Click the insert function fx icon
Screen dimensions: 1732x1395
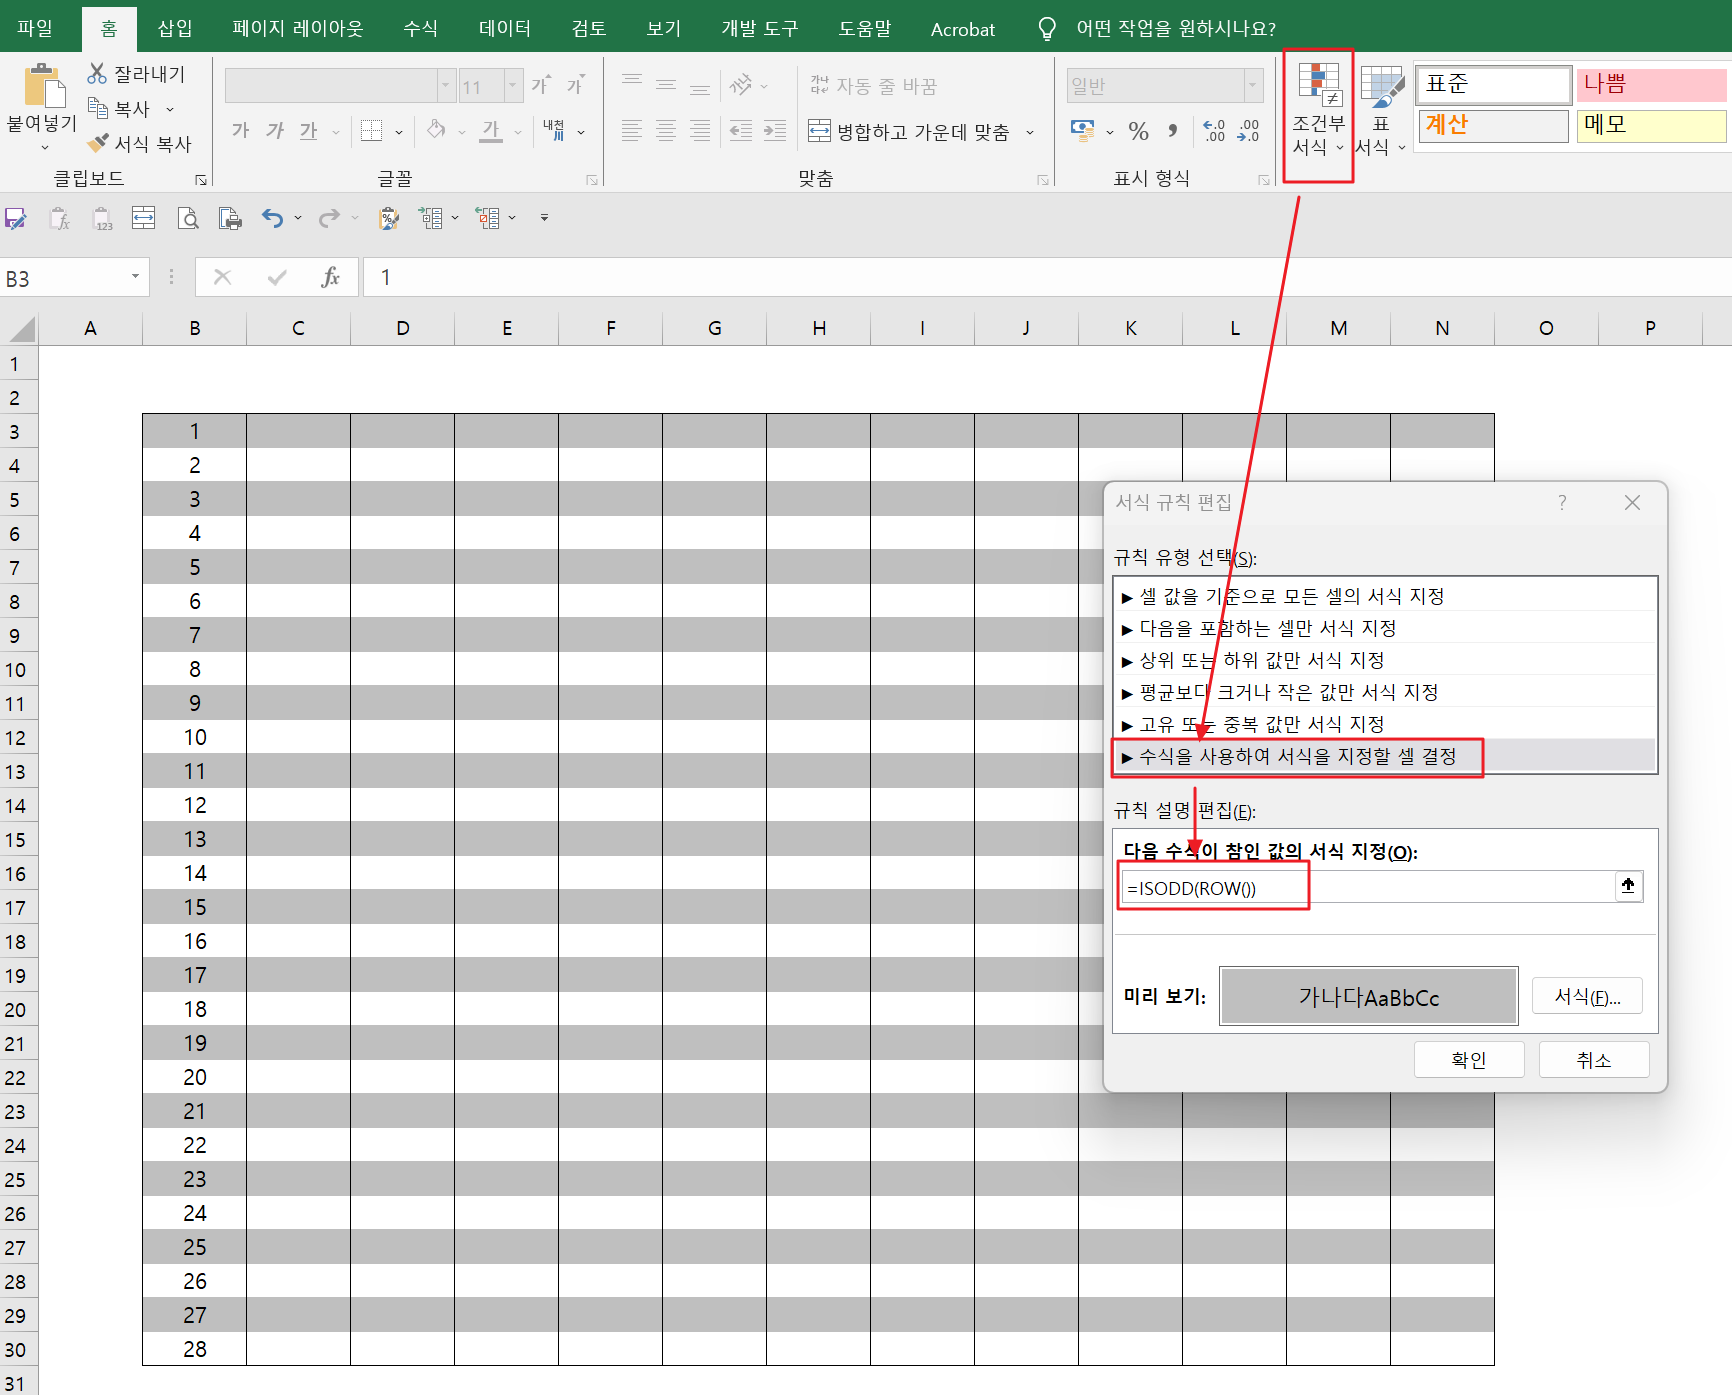click(330, 277)
